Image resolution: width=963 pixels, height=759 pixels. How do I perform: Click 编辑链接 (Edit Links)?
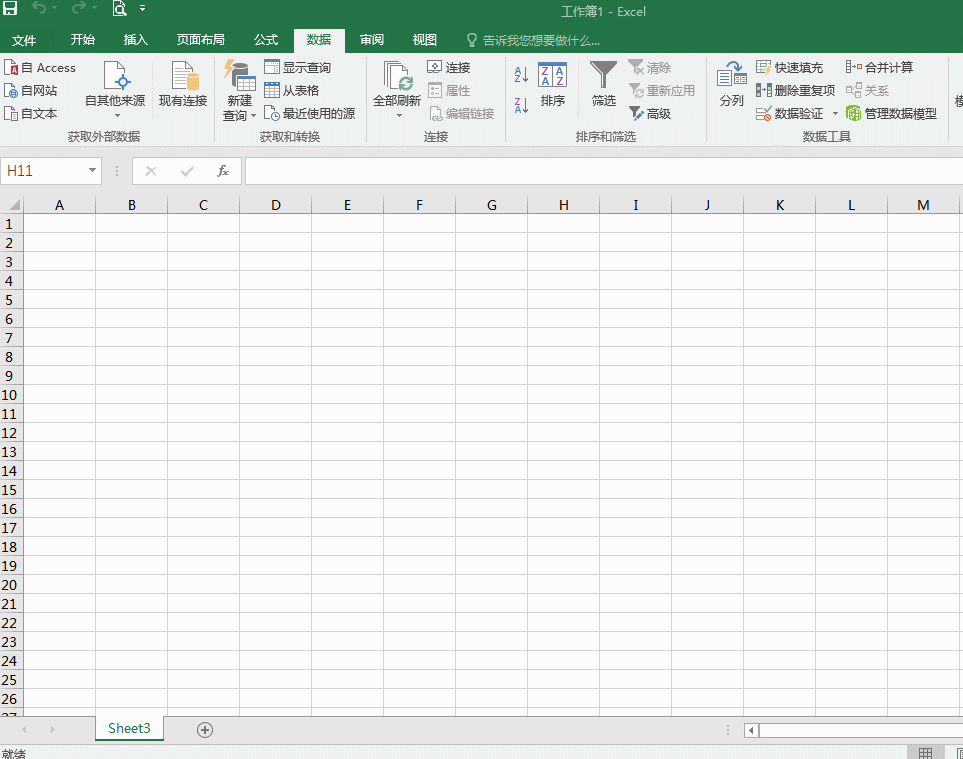click(462, 114)
